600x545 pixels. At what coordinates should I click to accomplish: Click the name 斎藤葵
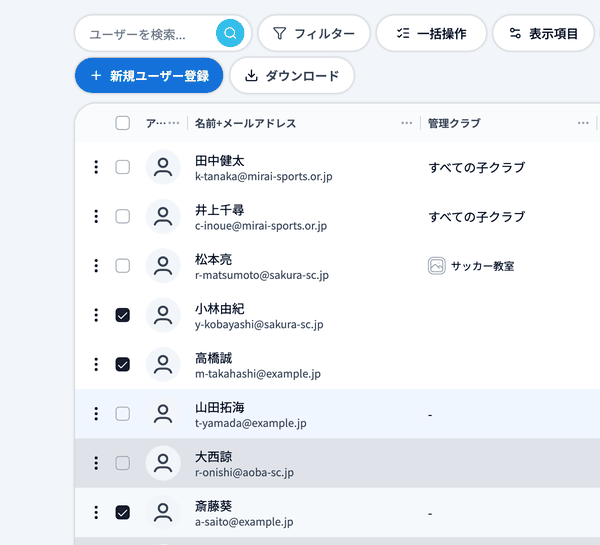213,506
